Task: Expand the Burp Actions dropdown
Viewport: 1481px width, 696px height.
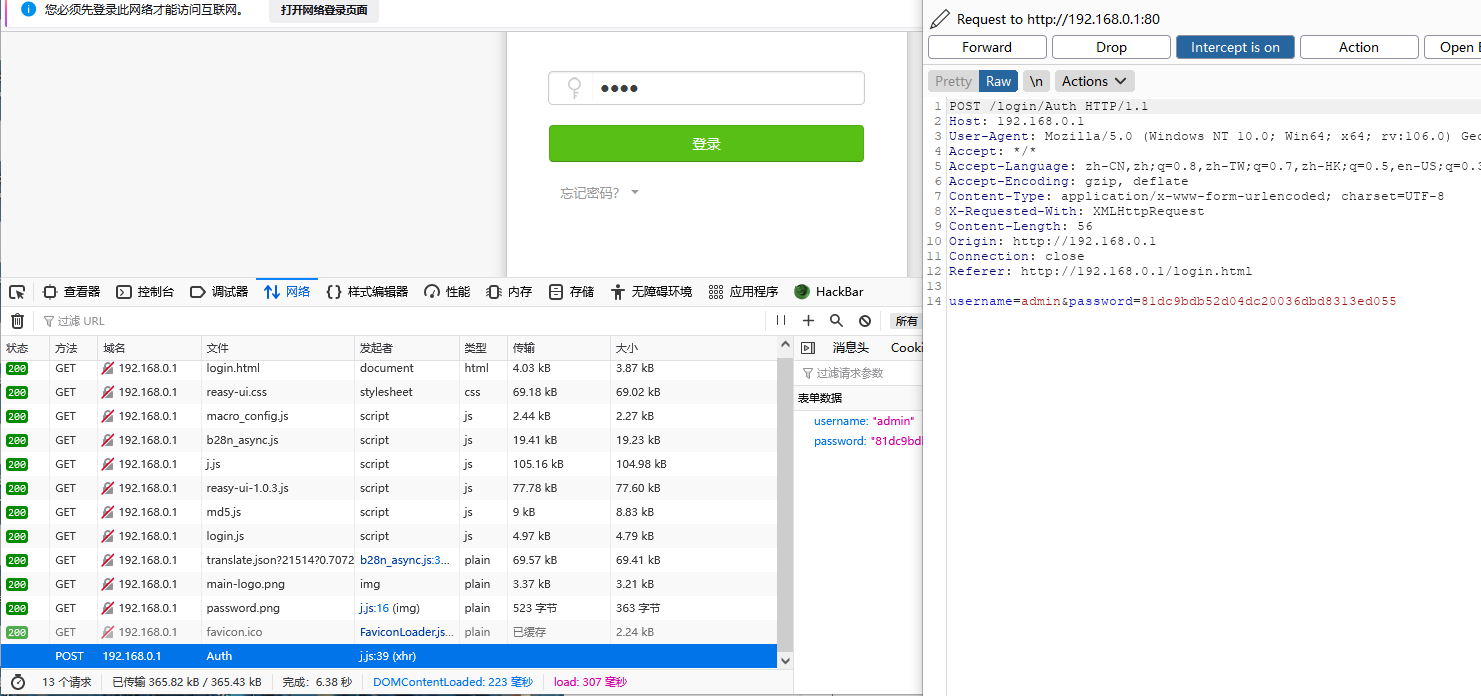Action: coord(1094,81)
